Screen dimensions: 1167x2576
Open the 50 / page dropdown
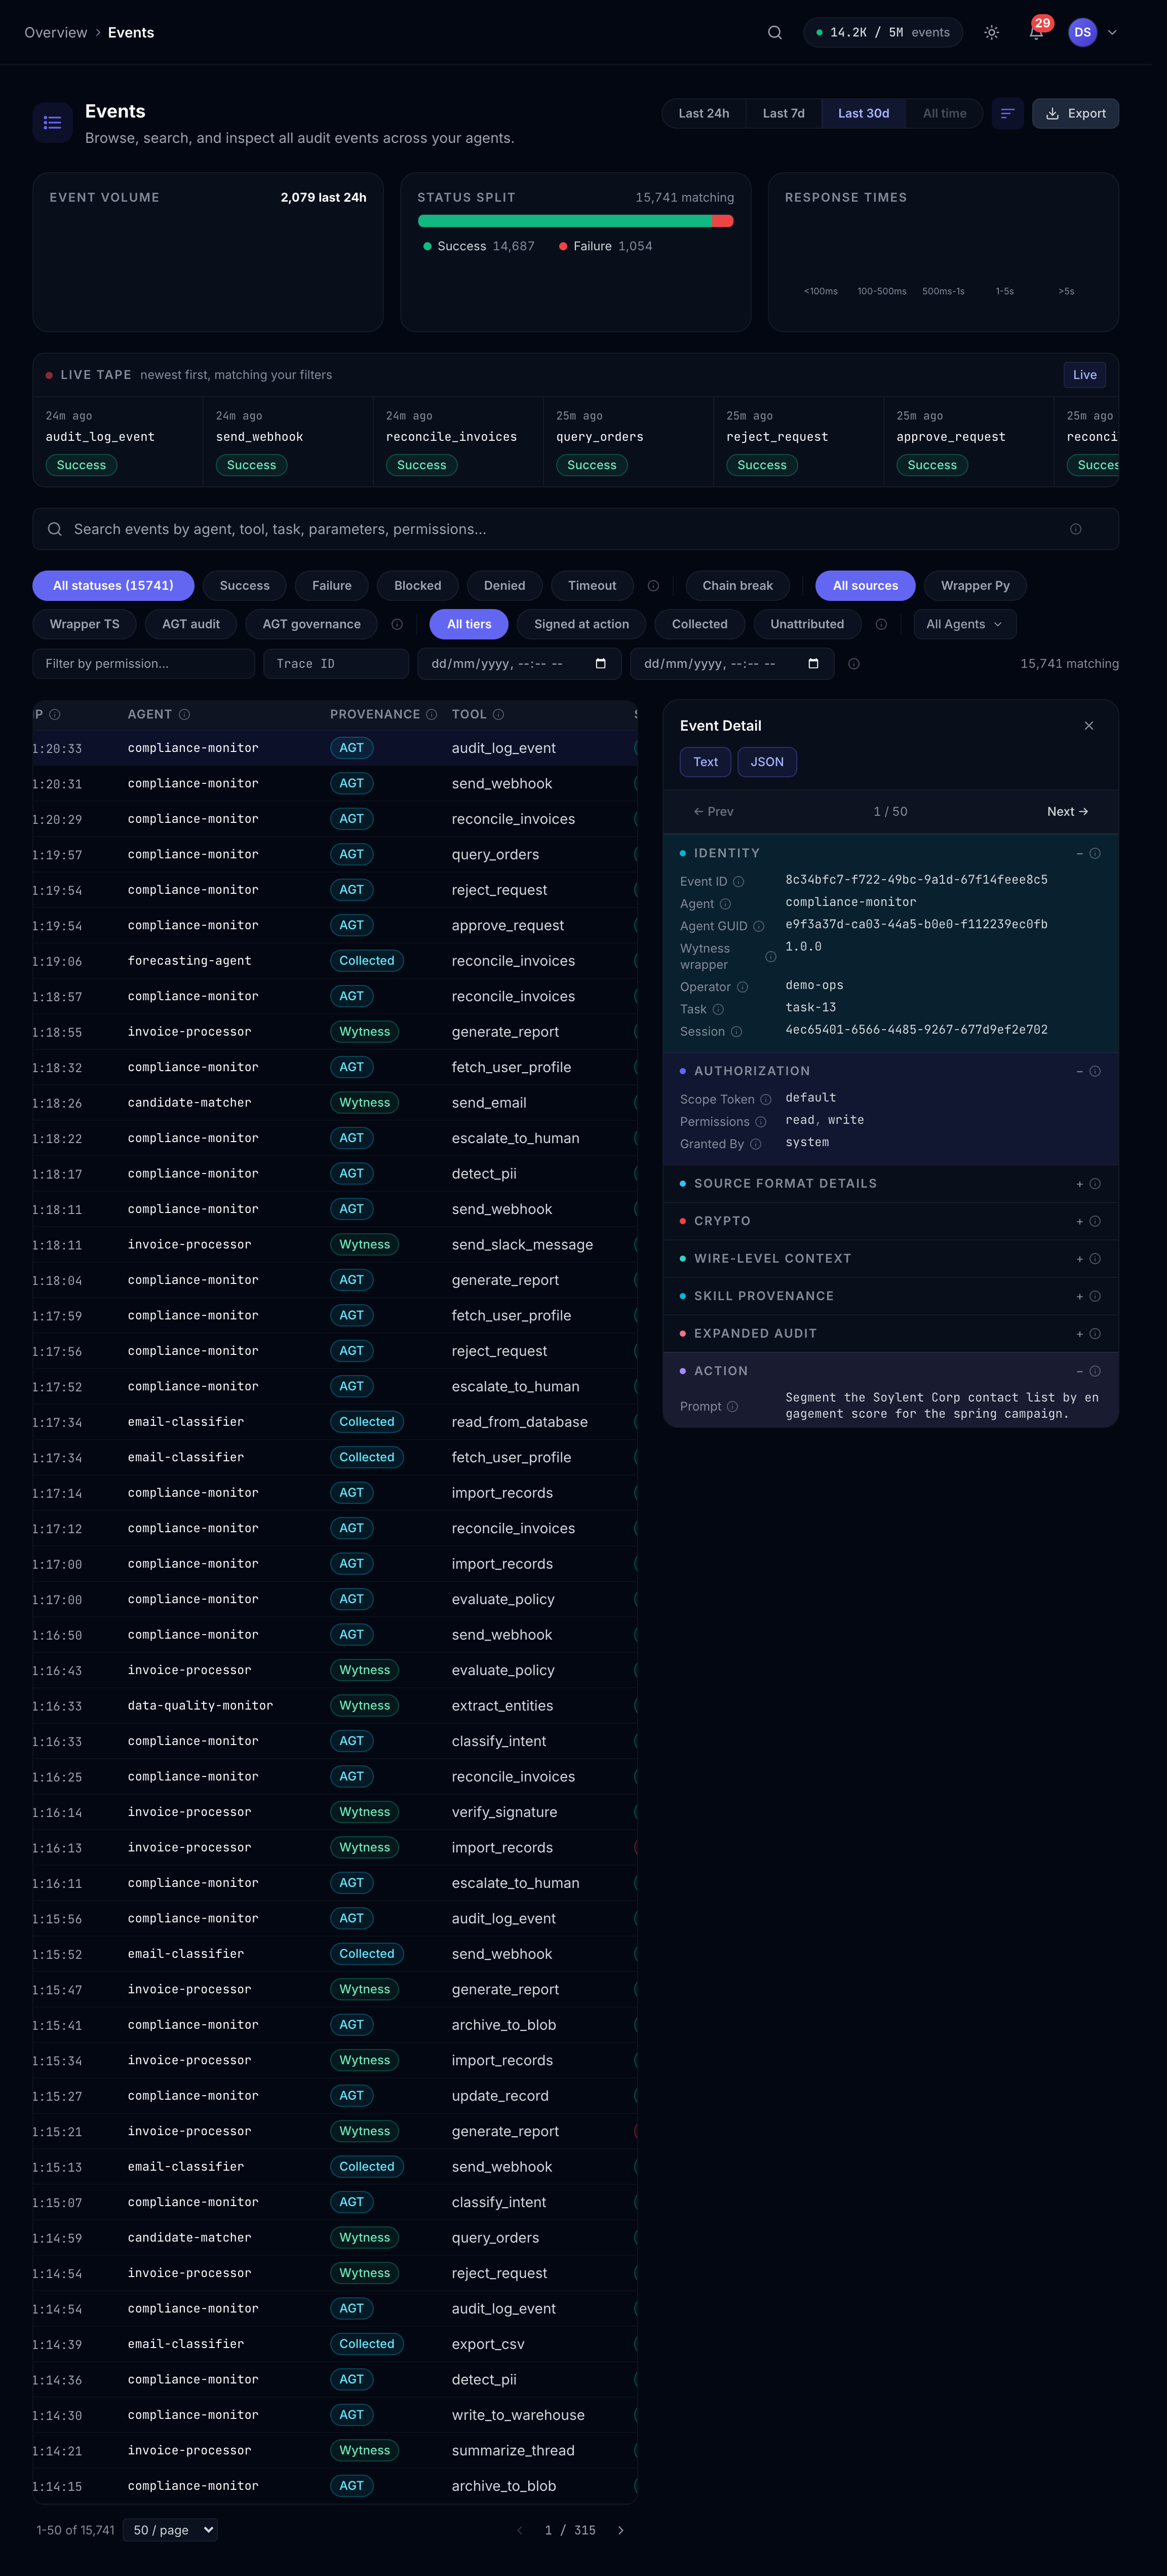170,2530
